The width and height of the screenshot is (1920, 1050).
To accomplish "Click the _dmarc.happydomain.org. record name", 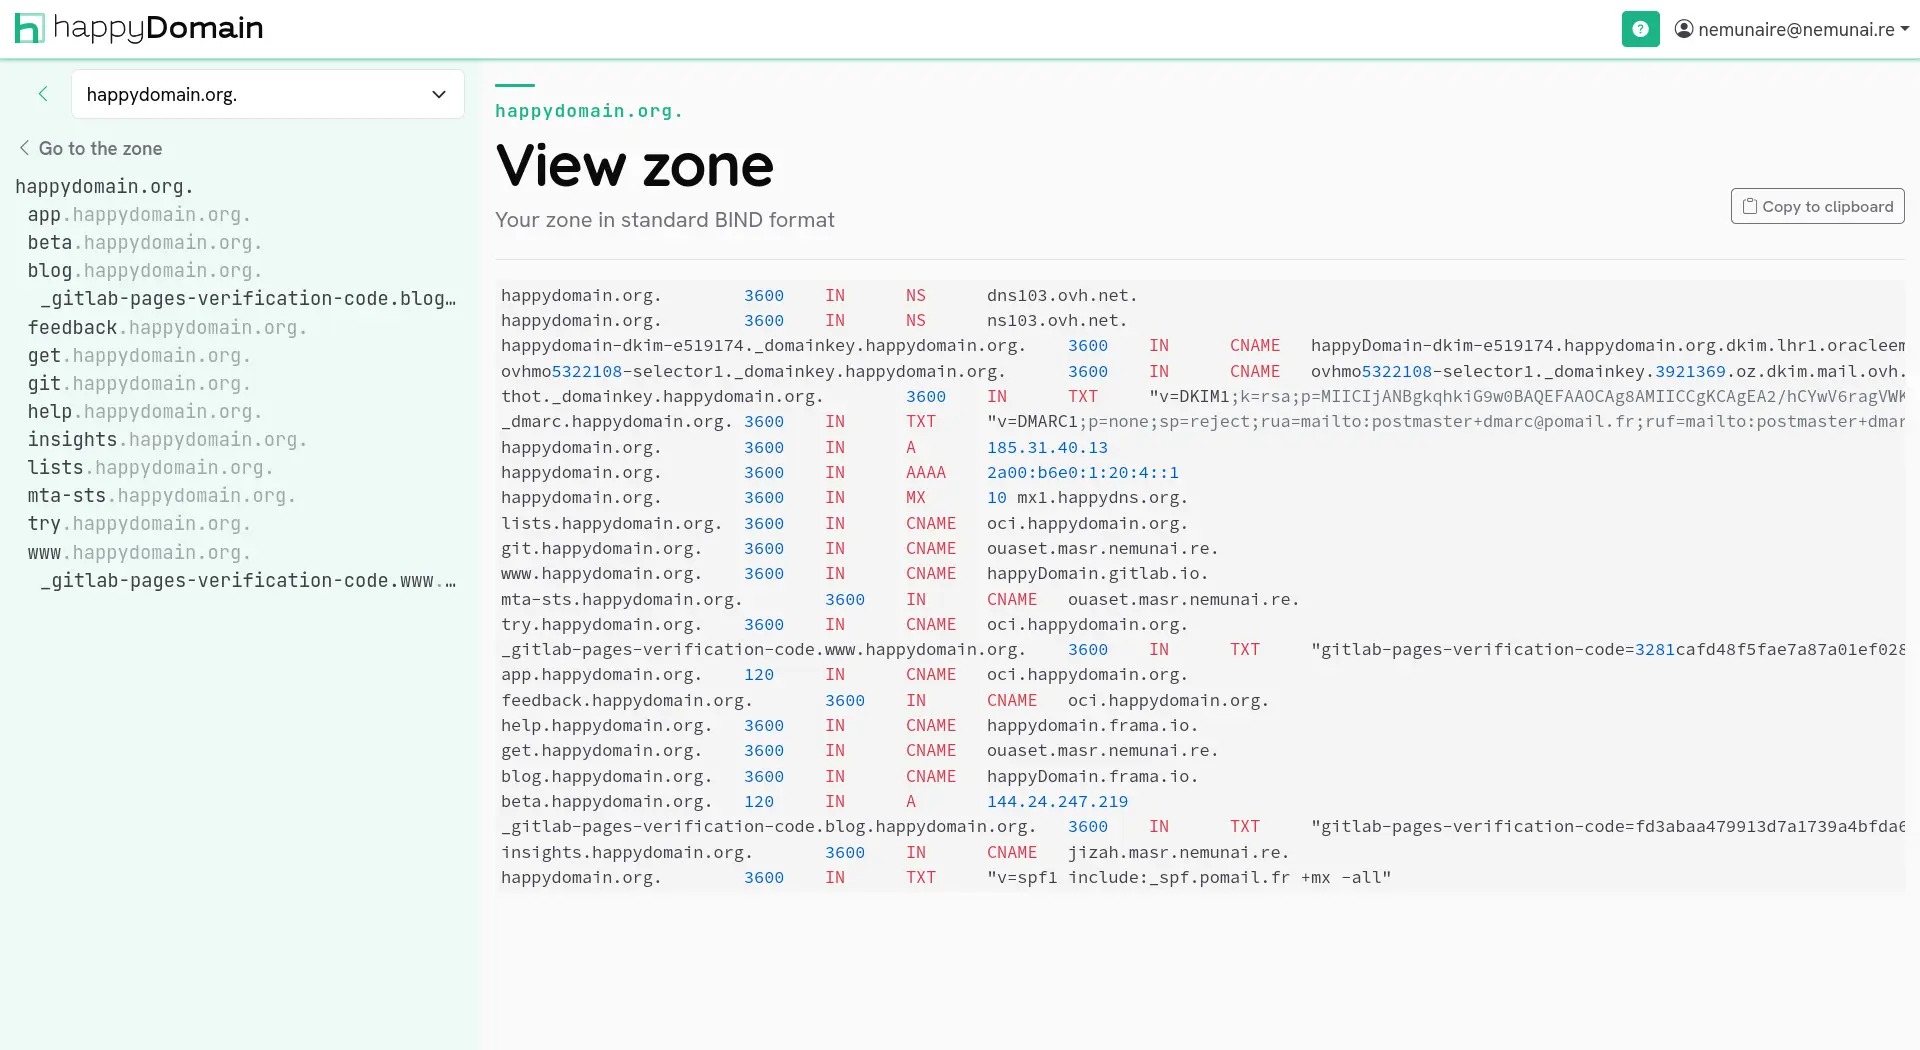I will point(617,421).
